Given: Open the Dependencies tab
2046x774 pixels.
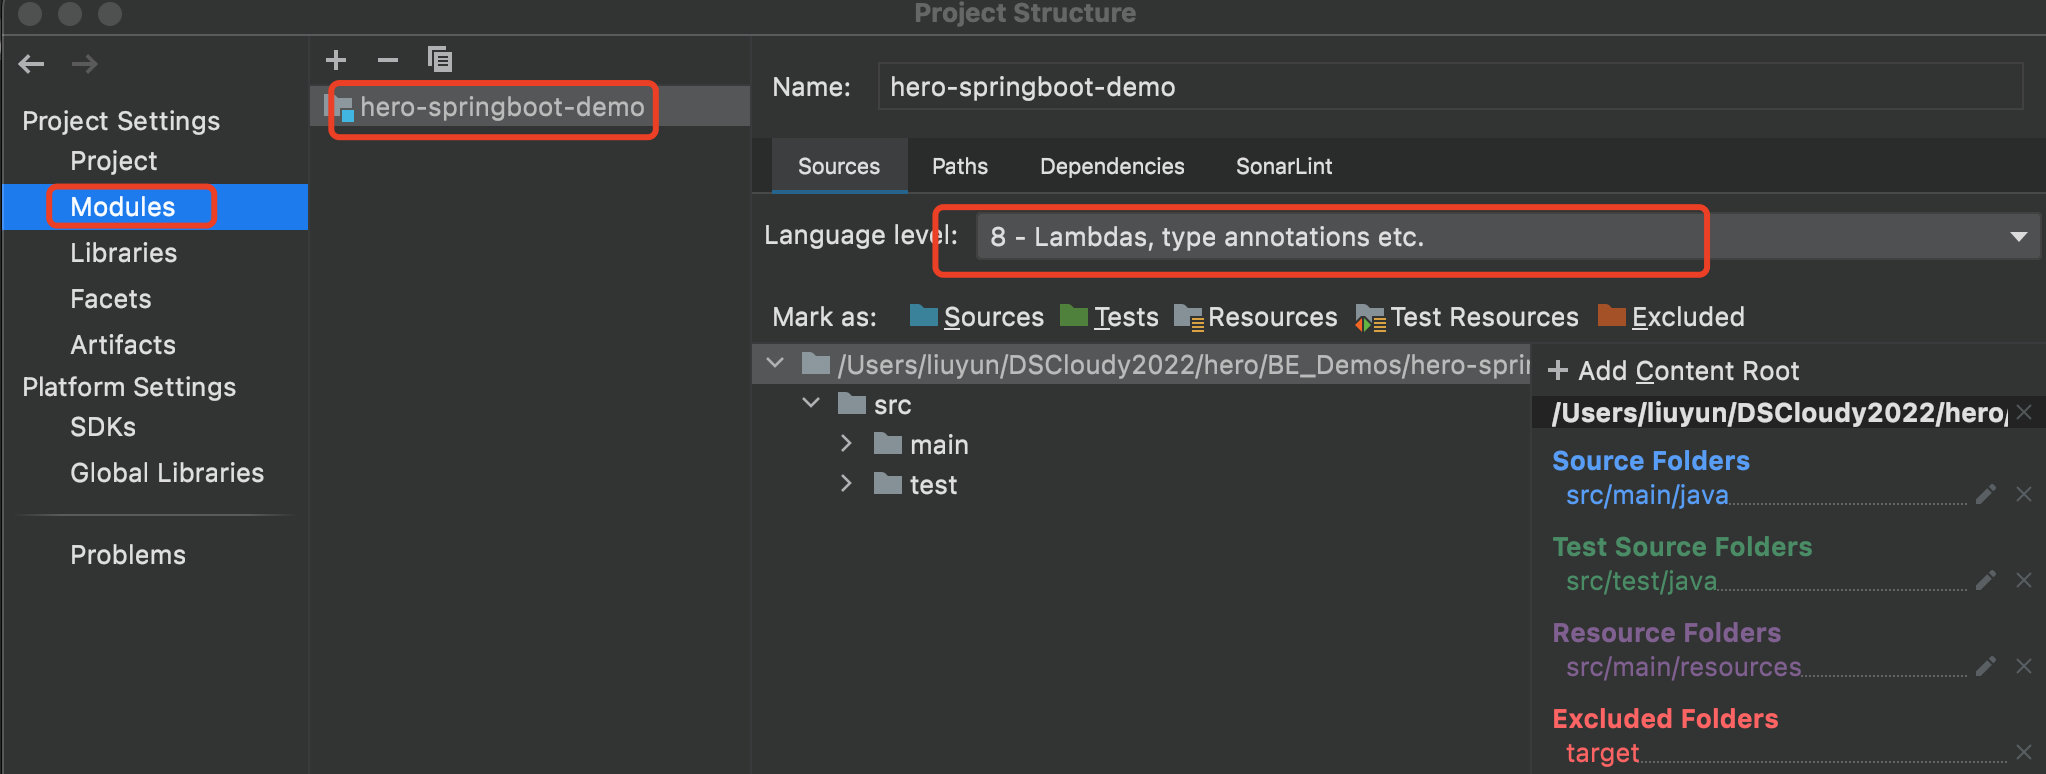Looking at the screenshot, I should pos(1112,166).
